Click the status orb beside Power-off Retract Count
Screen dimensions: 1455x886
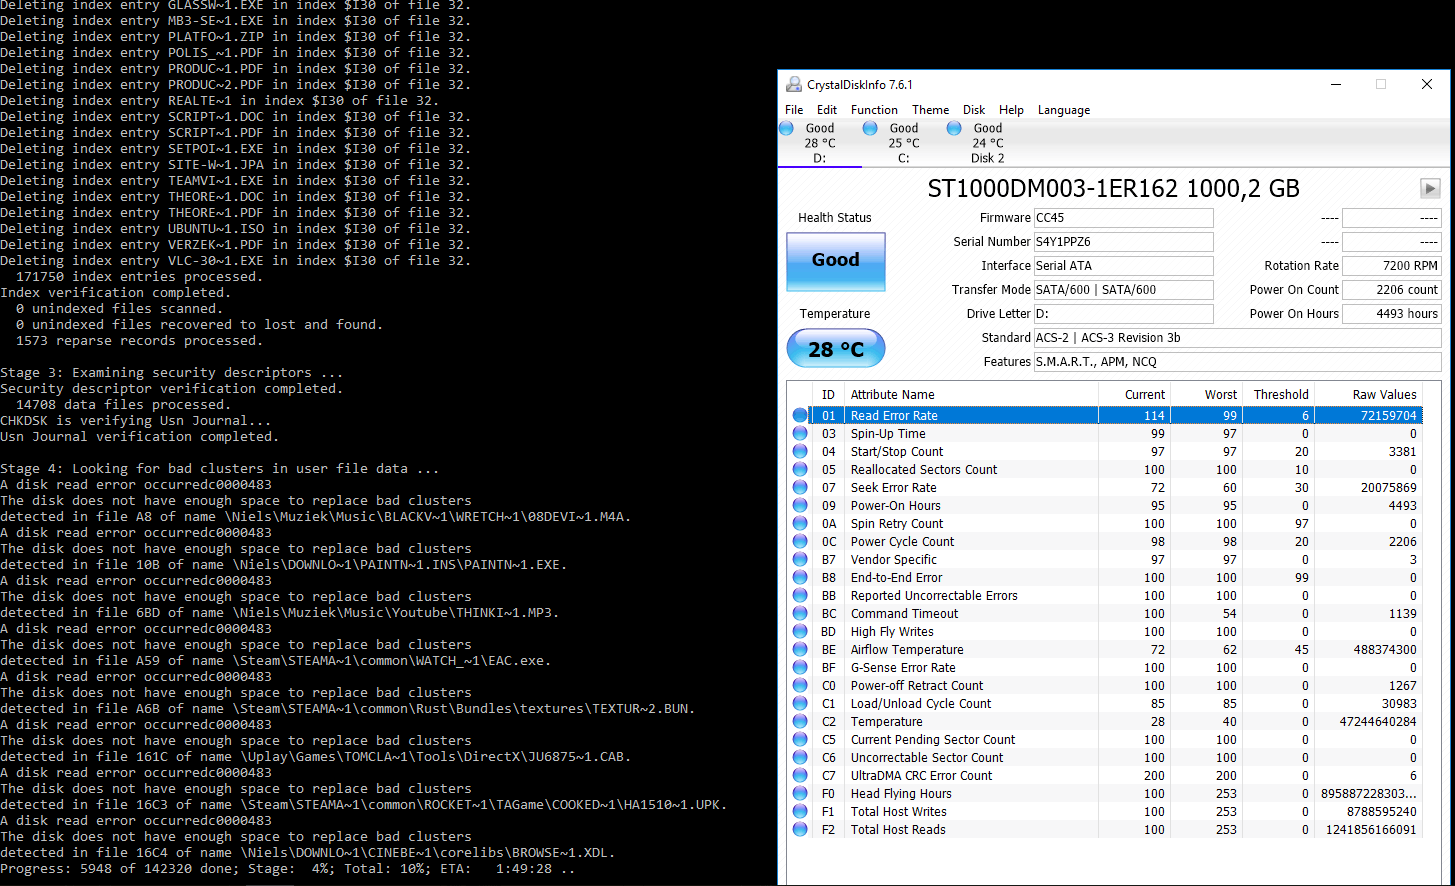800,685
